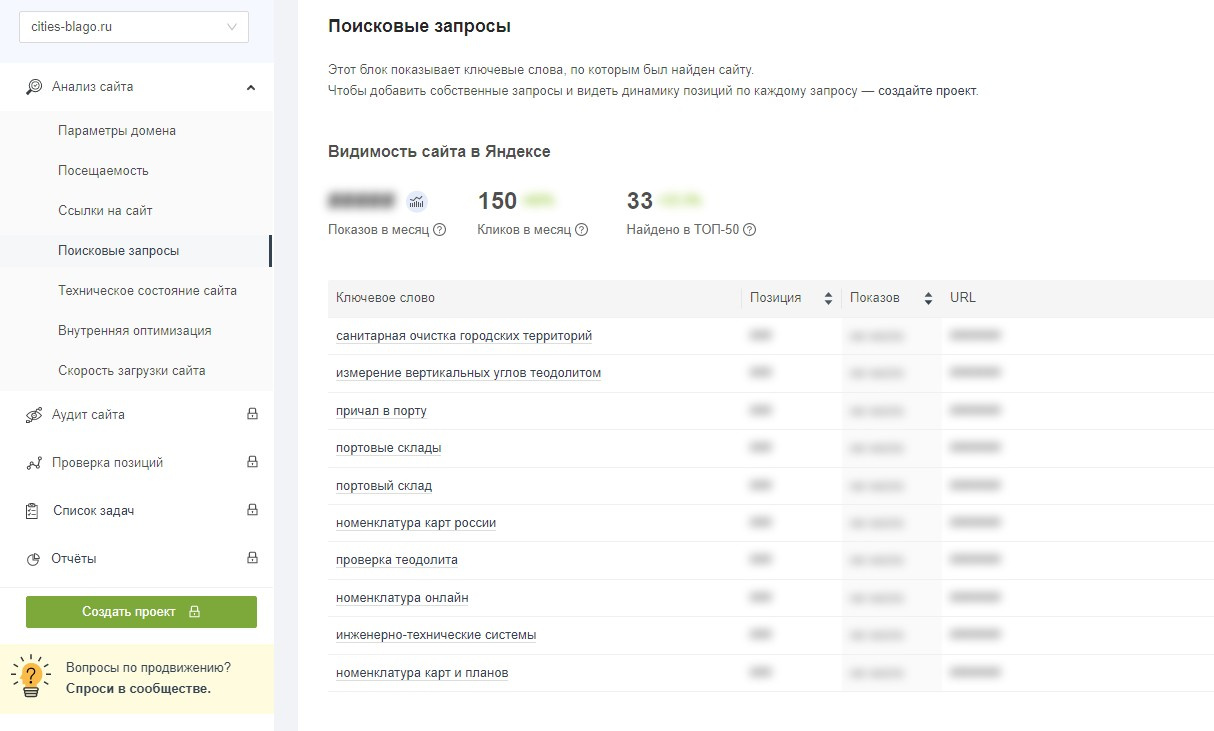Open the Спроси в сообществе link
Screen dimensions: 1214x731
pyautogui.click(x=139, y=688)
